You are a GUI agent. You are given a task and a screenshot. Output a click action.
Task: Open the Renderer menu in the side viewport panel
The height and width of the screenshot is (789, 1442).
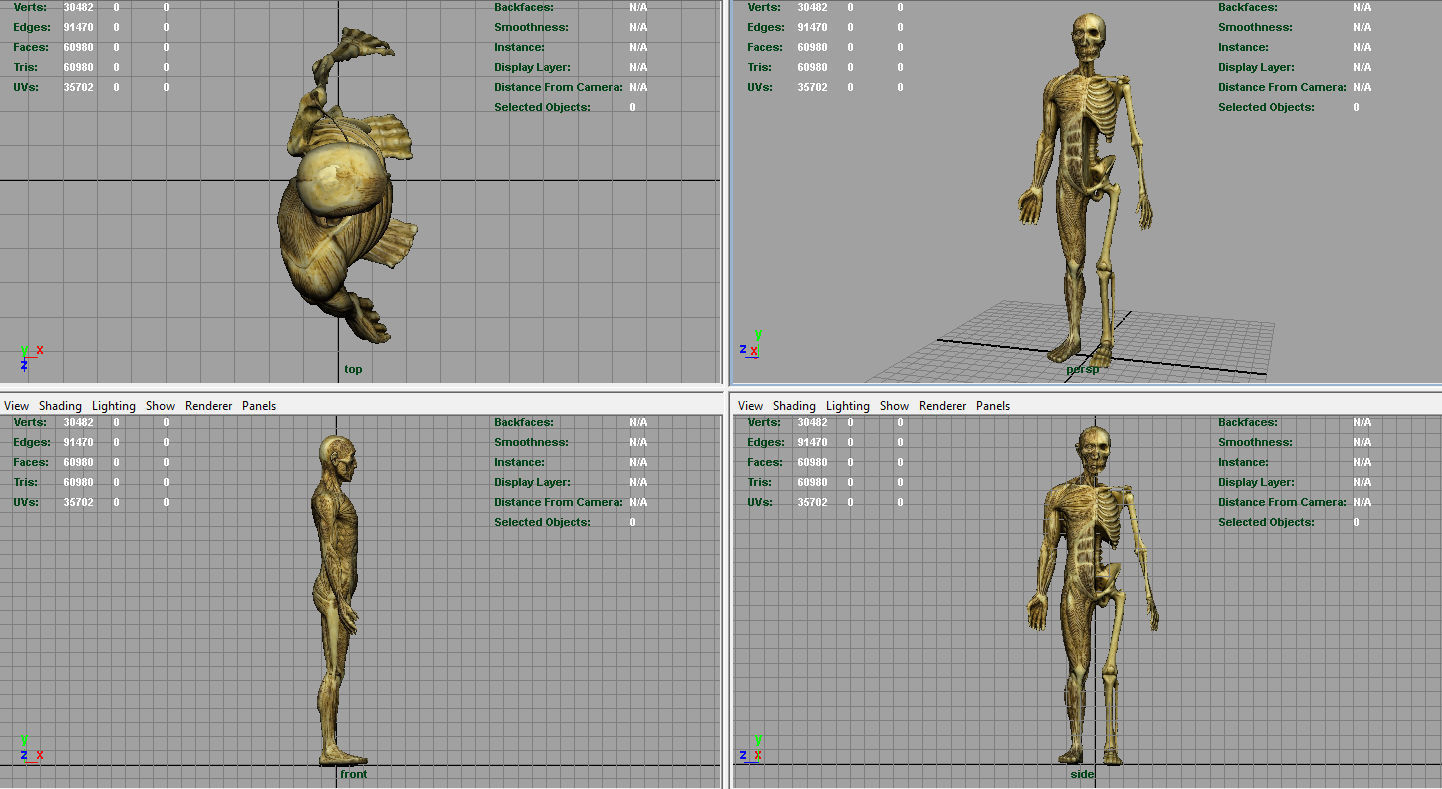[x=942, y=406]
